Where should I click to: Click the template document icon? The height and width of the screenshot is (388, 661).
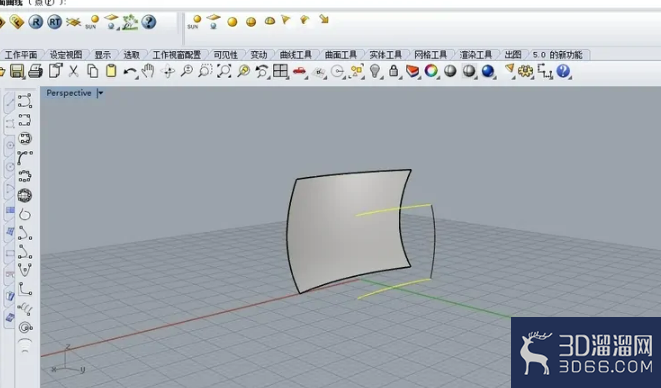pyautogui.click(x=56, y=71)
